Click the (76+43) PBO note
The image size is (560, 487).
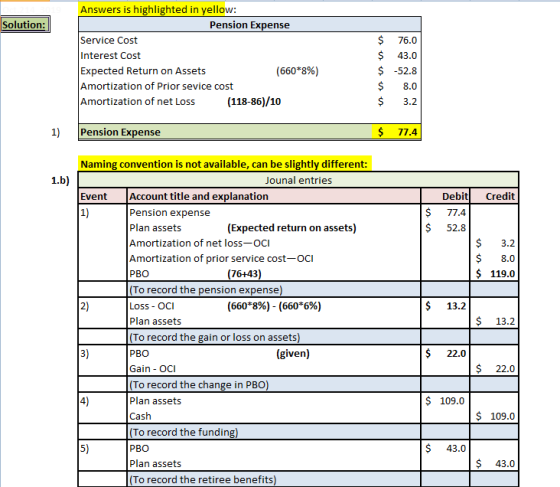[x=244, y=274]
